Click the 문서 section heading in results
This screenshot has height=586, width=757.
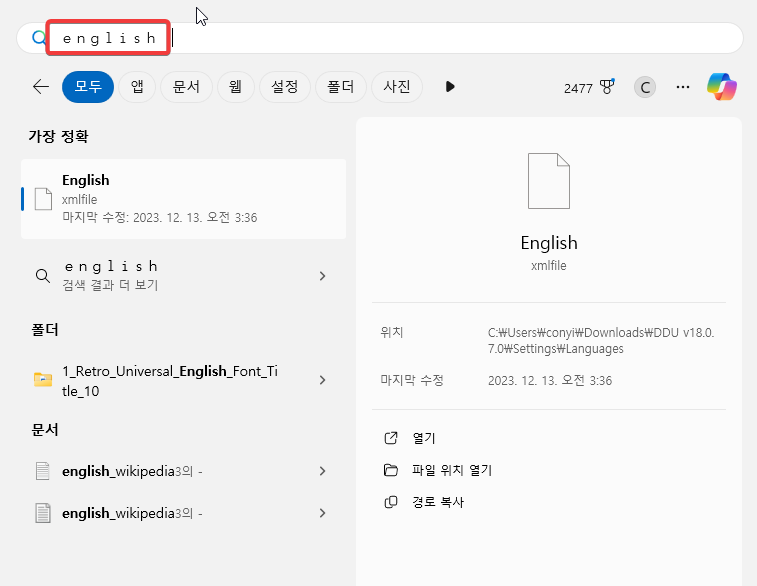click(45, 430)
